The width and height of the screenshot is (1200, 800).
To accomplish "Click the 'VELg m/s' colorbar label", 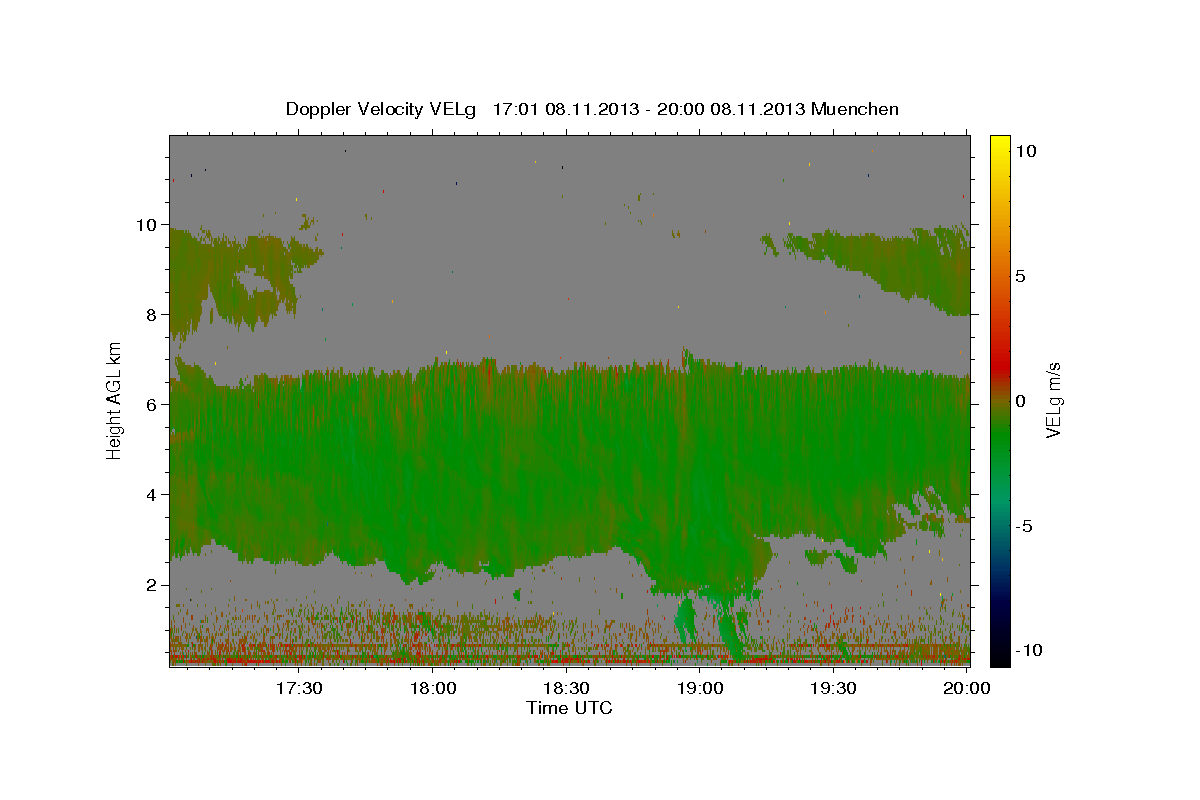I will coord(1053,400).
